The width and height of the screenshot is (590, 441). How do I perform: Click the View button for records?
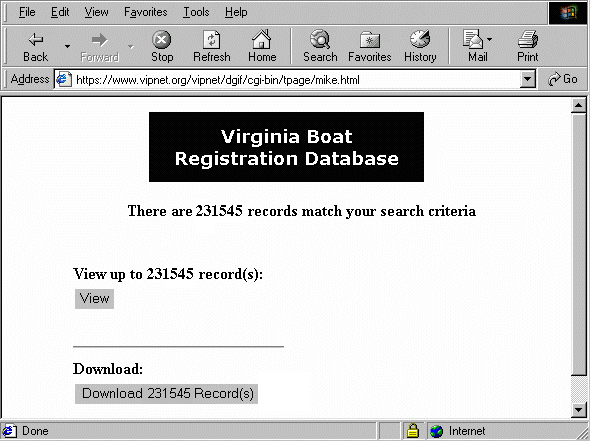coord(94,299)
